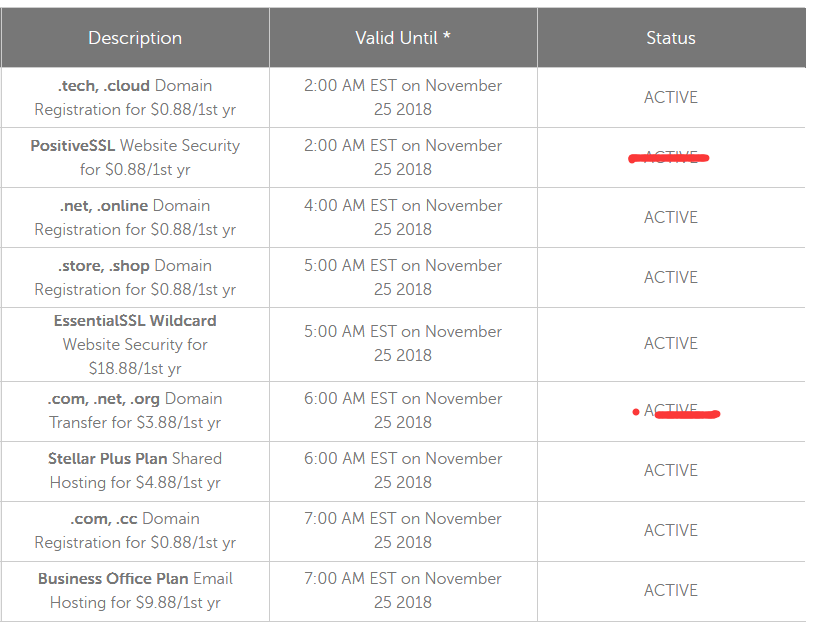Open the Stellar Plus Plan Shared Hosting offer

(x=135, y=470)
